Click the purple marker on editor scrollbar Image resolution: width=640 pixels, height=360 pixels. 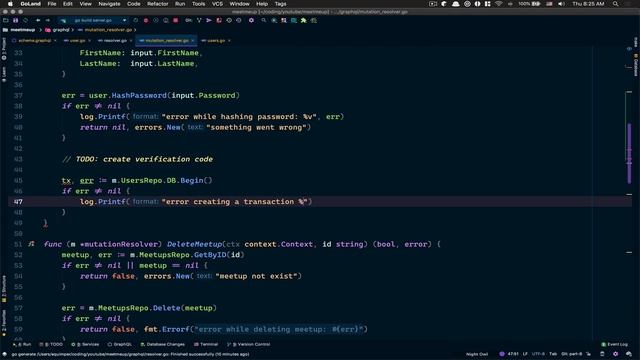click(x=629, y=153)
